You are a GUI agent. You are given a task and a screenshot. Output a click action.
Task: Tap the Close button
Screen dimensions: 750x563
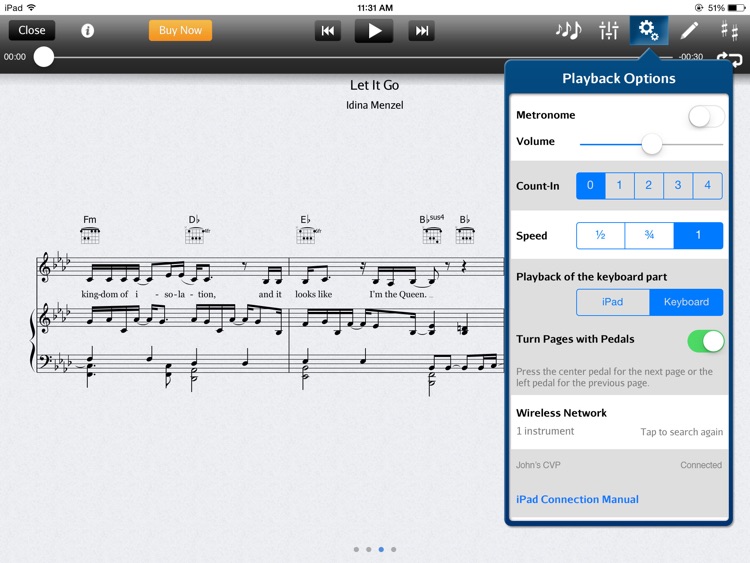[x=32, y=30]
